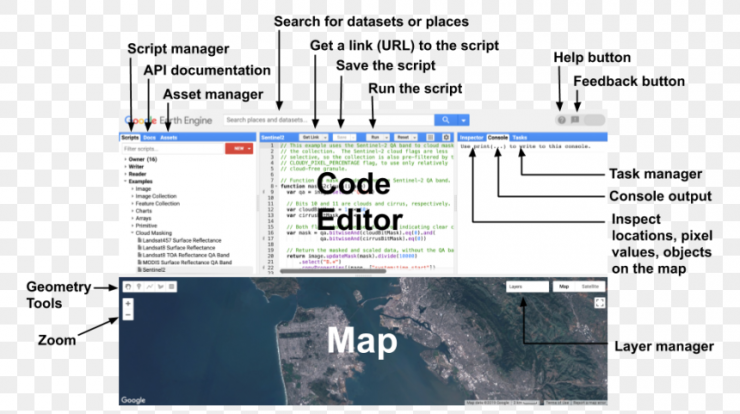Select the Sentinel2 script in the list
This screenshot has width=740, height=414.
coord(153,270)
